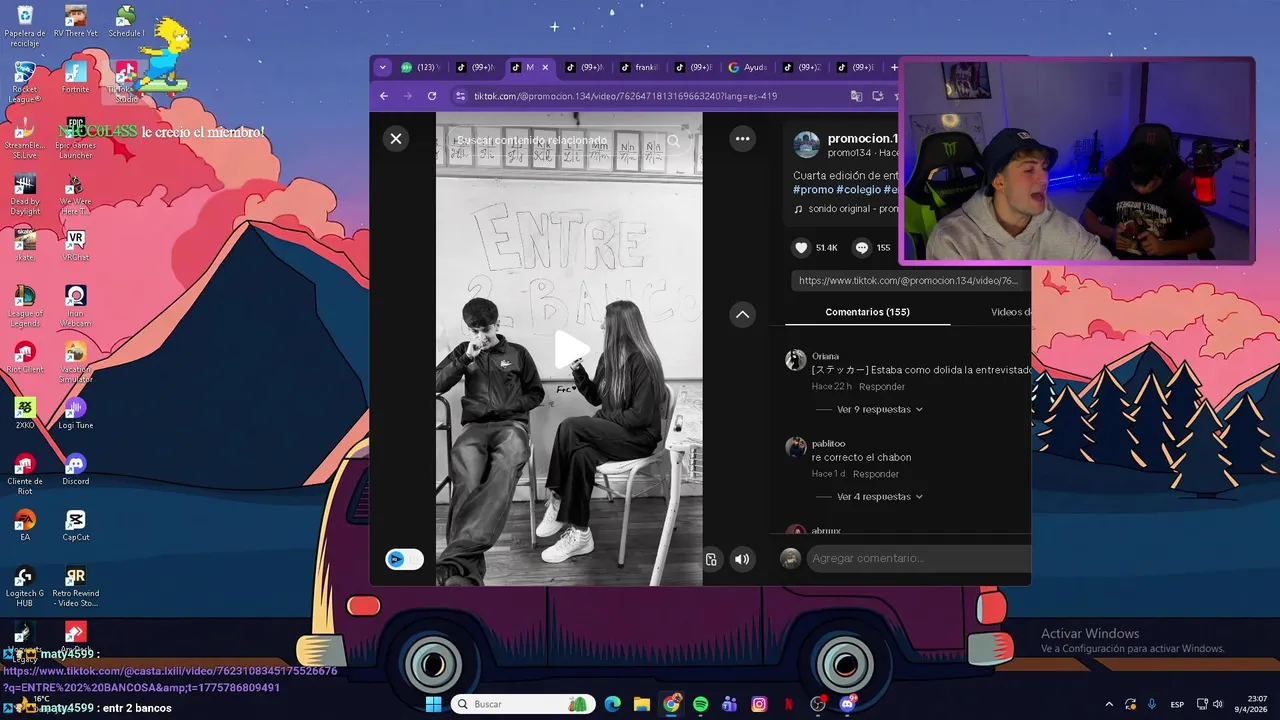
Task: Click the #colegio hashtag
Action: [x=859, y=190]
